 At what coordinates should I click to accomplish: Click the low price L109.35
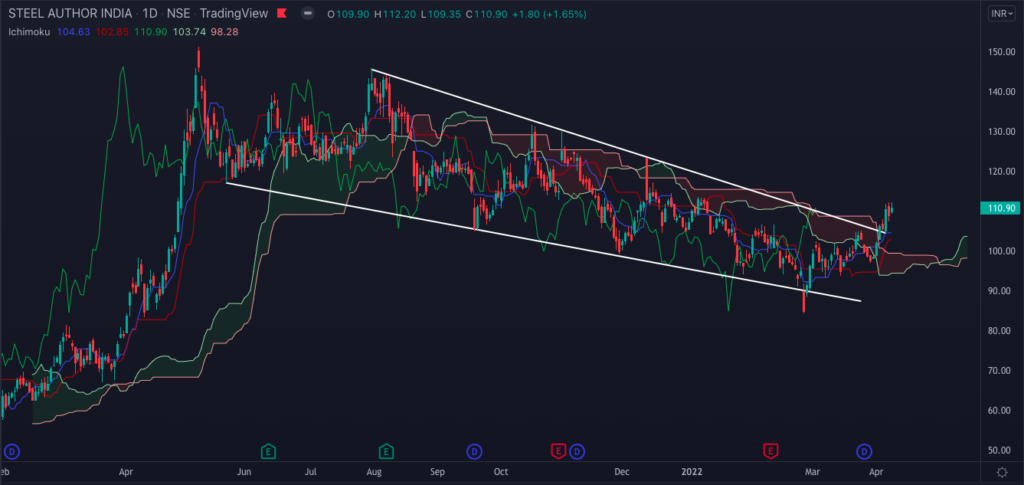pos(441,14)
